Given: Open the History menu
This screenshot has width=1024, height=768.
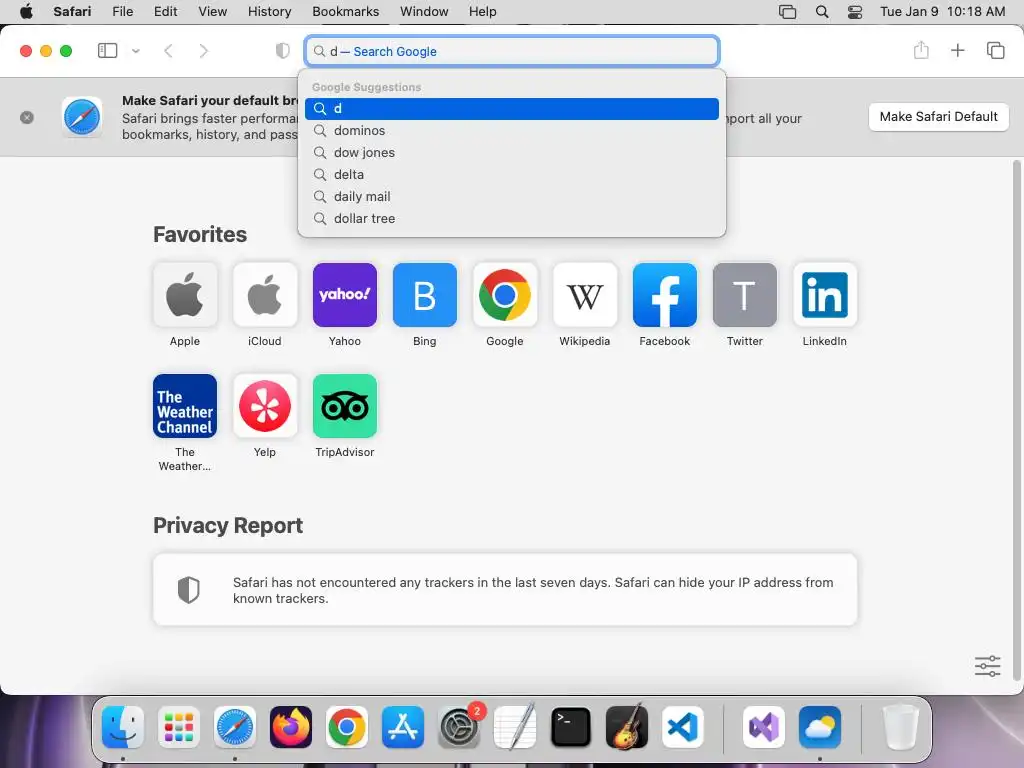Looking at the screenshot, I should (269, 11).
